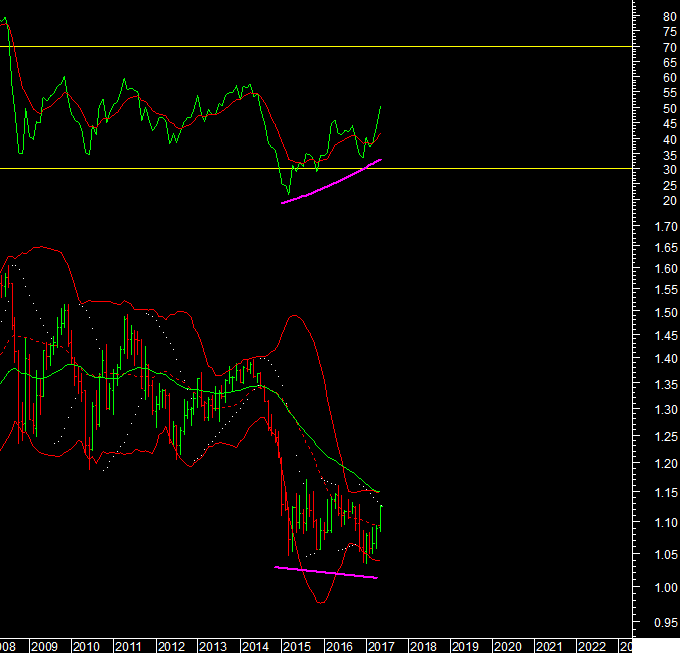
Task: Click the 20 indicator scale value
Action: click(670, 201)
